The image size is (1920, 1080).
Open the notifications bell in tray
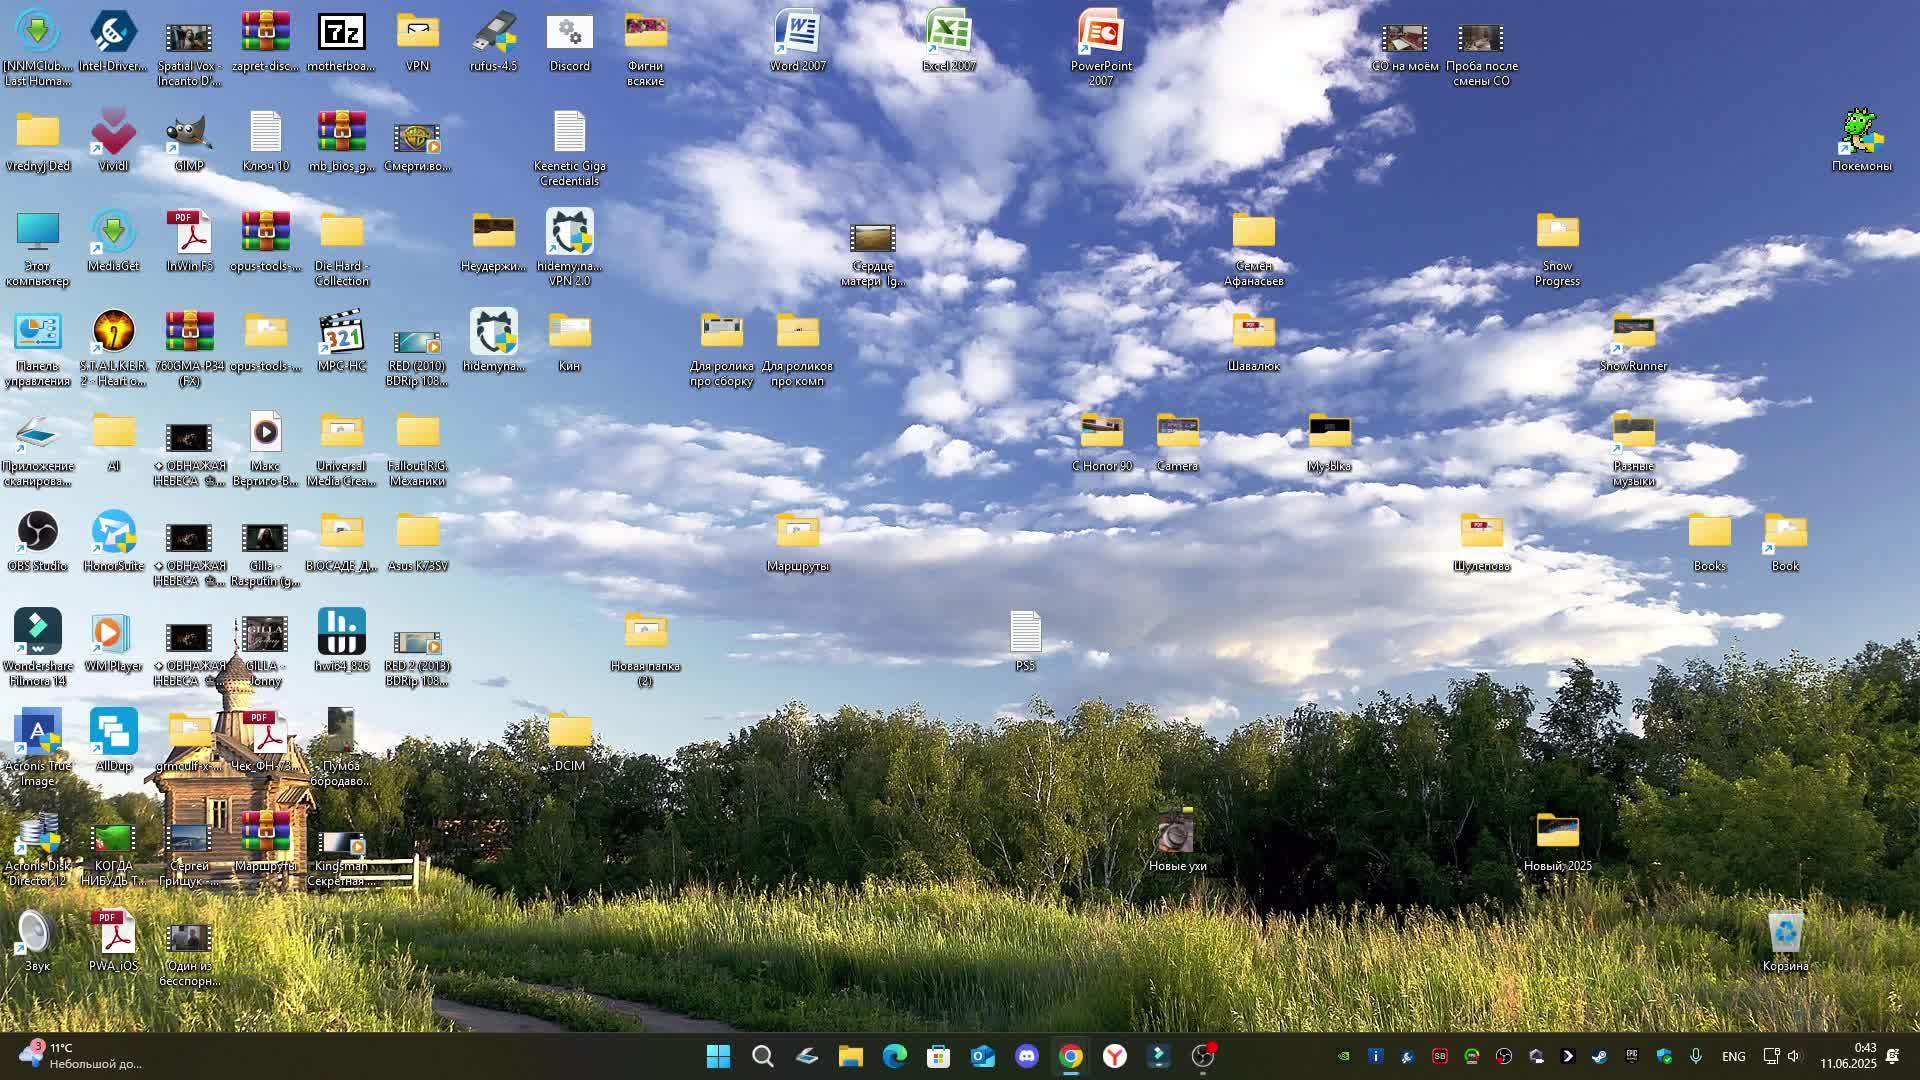[1892, 1056]
